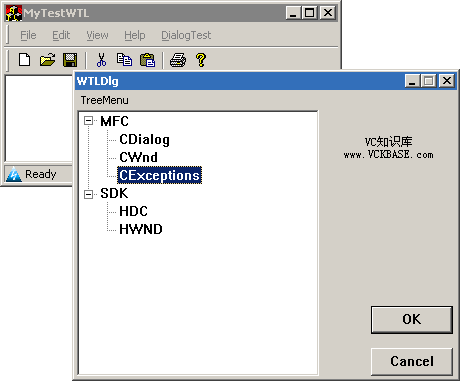This screenshot has height=381, width=460.
Task: Click the Cancel button in WTLDlg
Action: click(x=412, y=361)
